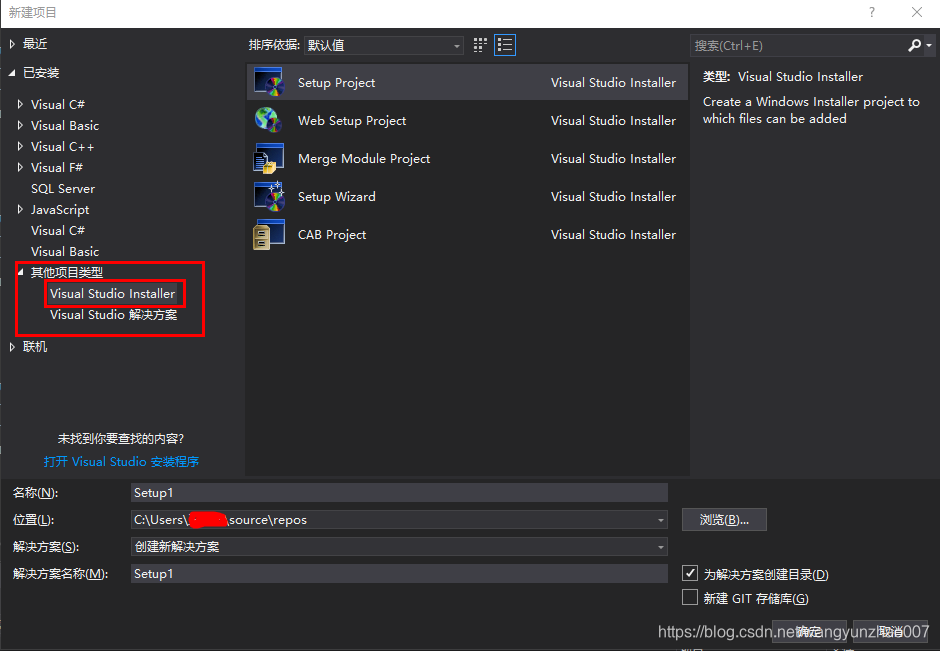Image resolution: width=940 pixels, height=651 pixels.
Task: Select the CAB Project cabinet icon
Action: pyautogui.click(x=269, y=234)
